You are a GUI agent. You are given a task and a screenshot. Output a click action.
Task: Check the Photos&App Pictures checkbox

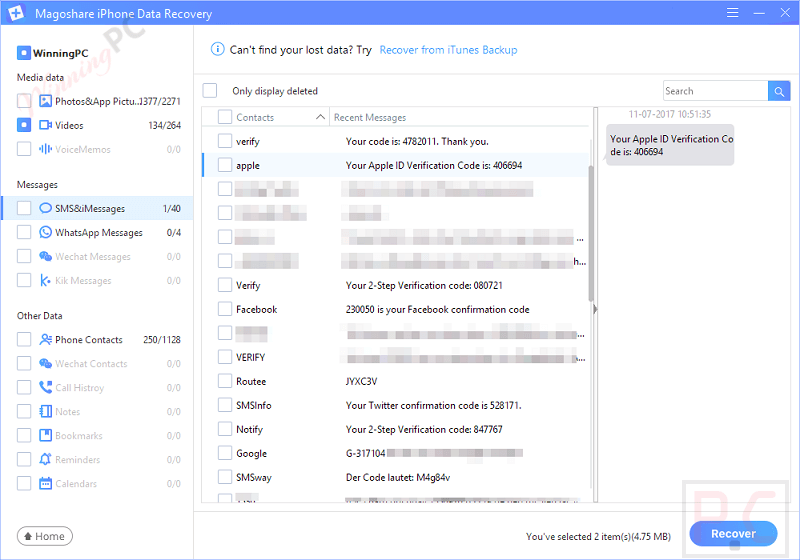click(24, 101)
